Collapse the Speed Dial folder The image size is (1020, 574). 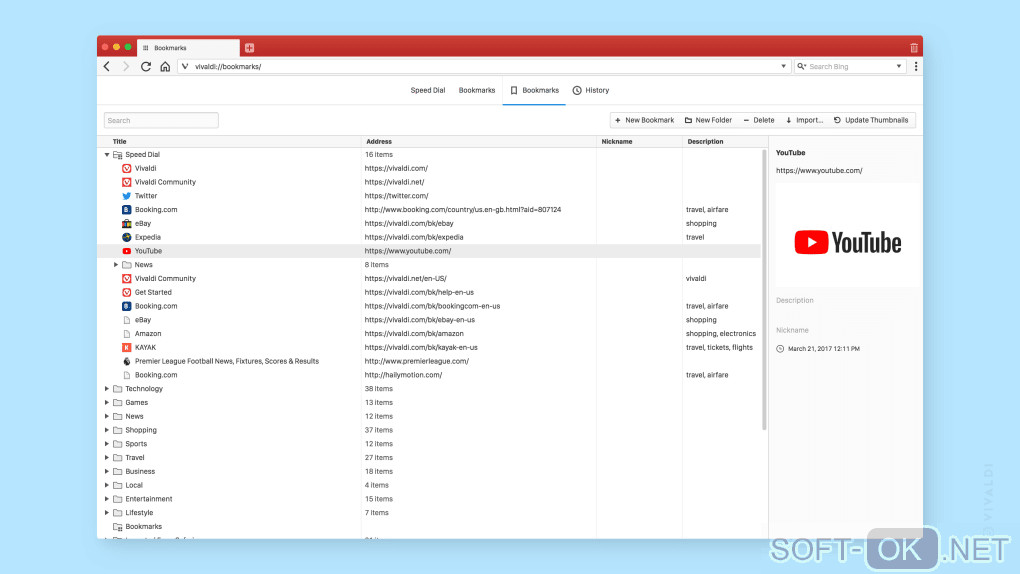107,155
